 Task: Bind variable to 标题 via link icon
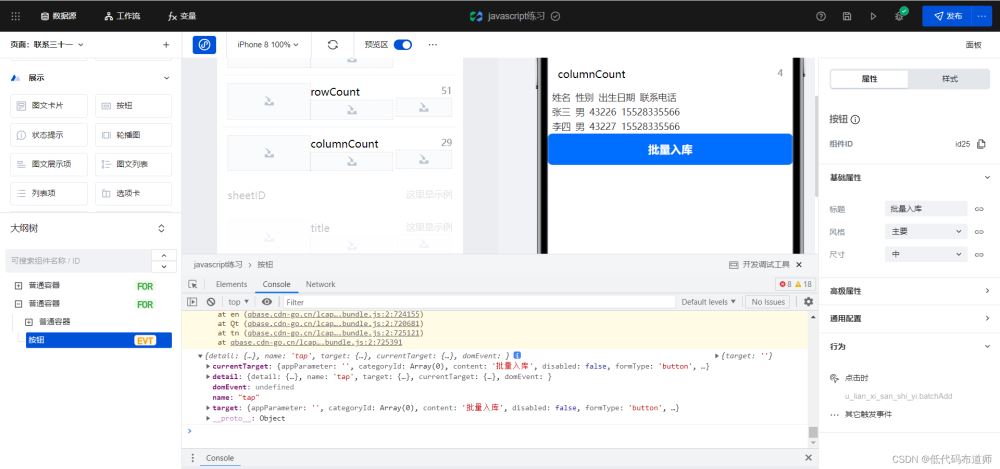coord(980,209)
